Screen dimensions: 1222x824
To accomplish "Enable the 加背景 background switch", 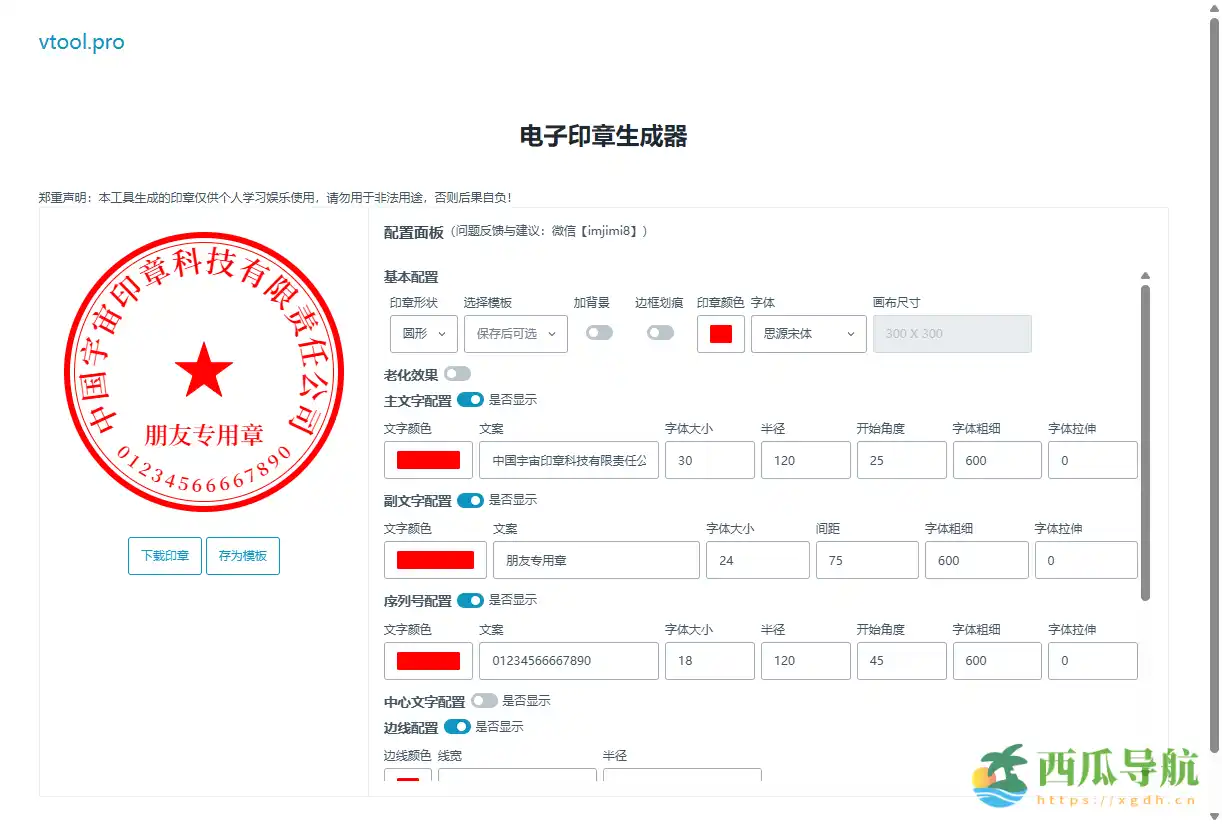I will pyautogui.click(x=599, y=330).
